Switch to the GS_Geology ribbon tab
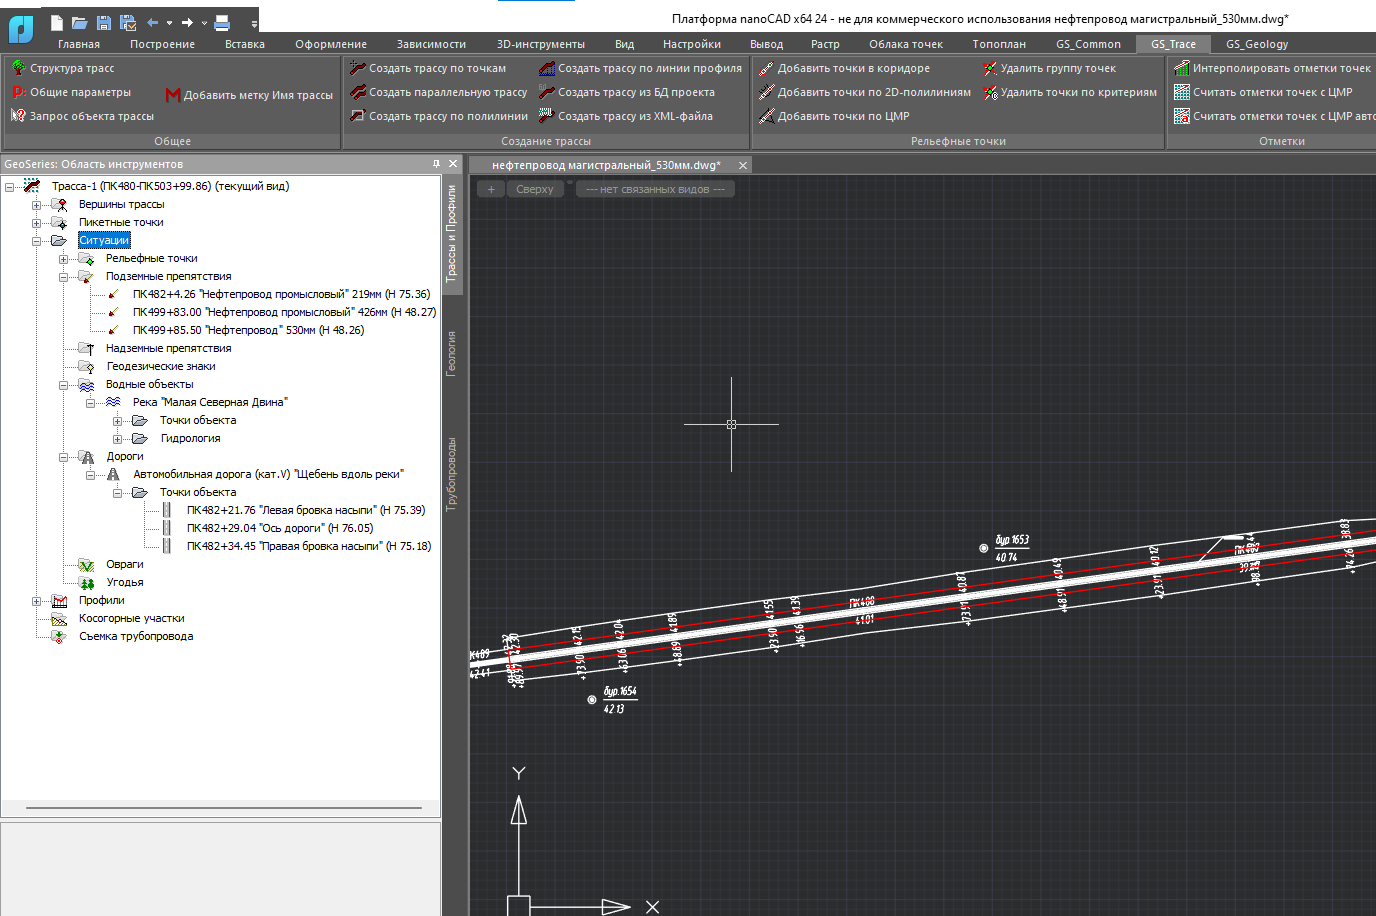This screenshot has width=1376, height=916. tap(1257, 44)
